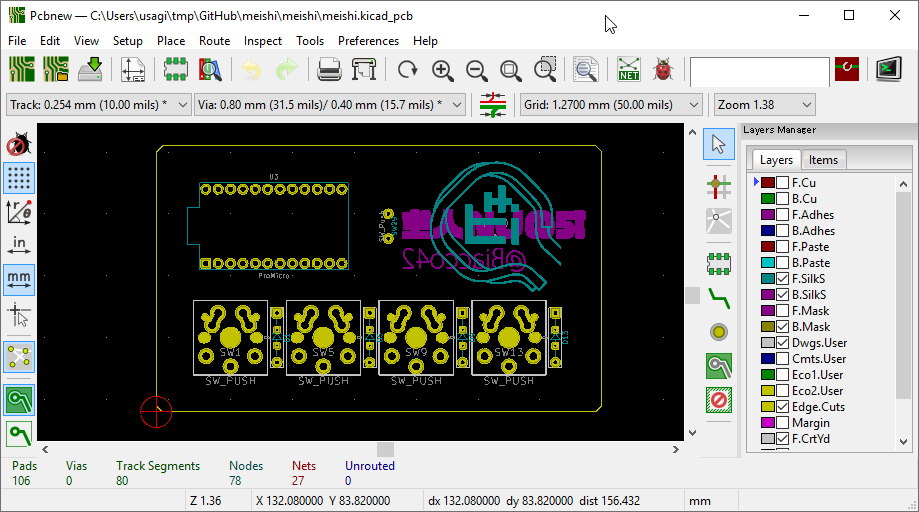This screenshot has height=512, width=919.
Task: Select the add filled zones tool
Action: 719,367
